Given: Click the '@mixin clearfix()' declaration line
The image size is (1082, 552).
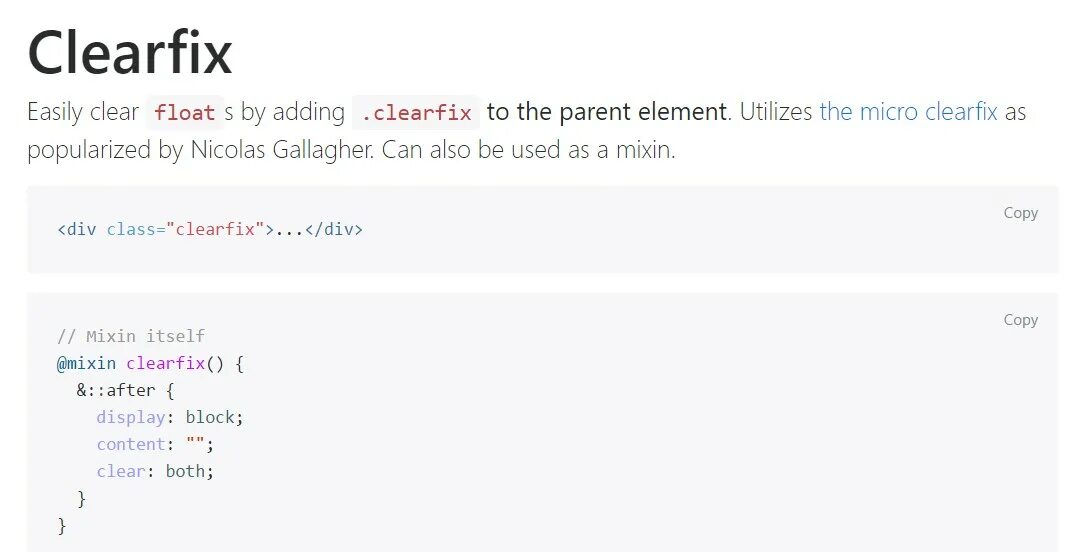Looking at the screenshot, I should tap(150, 364).
